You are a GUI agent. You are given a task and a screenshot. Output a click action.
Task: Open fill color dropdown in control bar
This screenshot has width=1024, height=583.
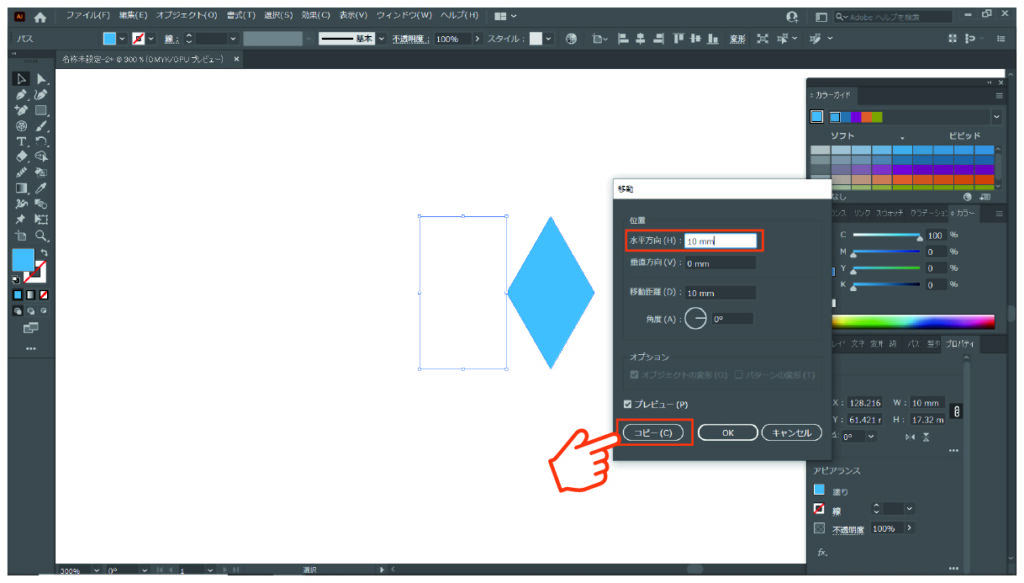click(x=122, y=39)
